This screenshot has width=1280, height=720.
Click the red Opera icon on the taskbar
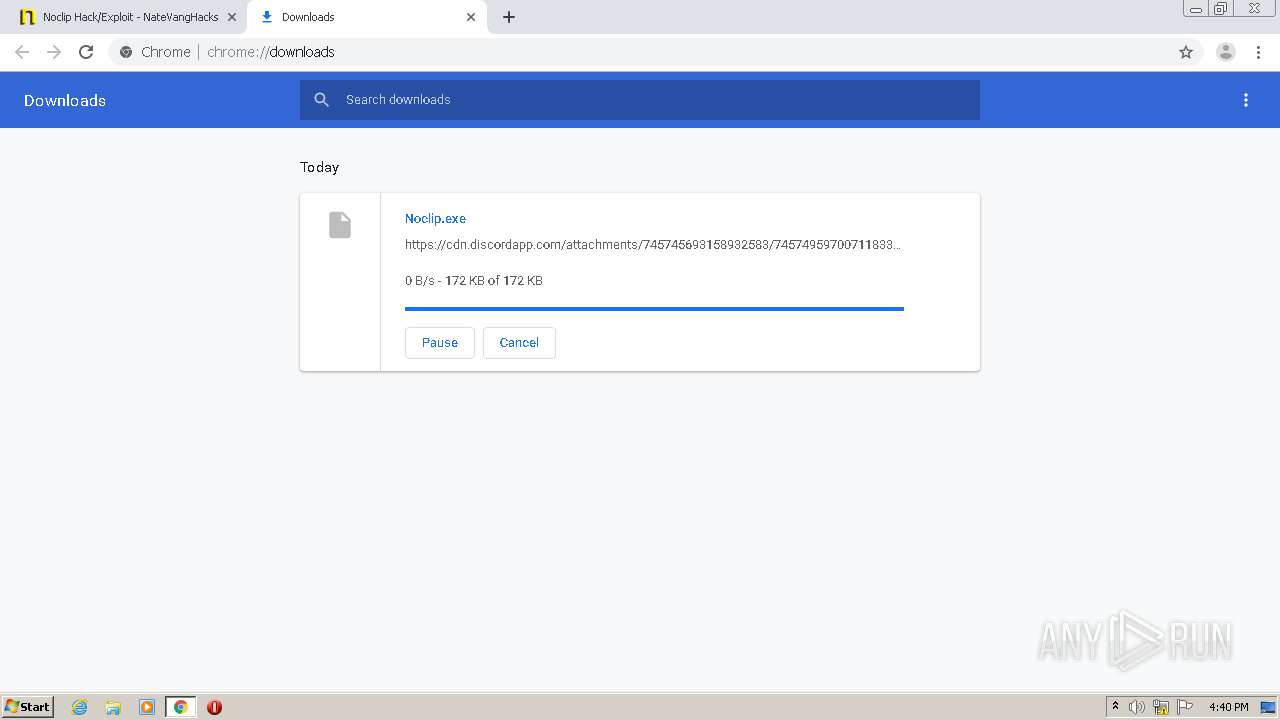(x=214, y=707)
